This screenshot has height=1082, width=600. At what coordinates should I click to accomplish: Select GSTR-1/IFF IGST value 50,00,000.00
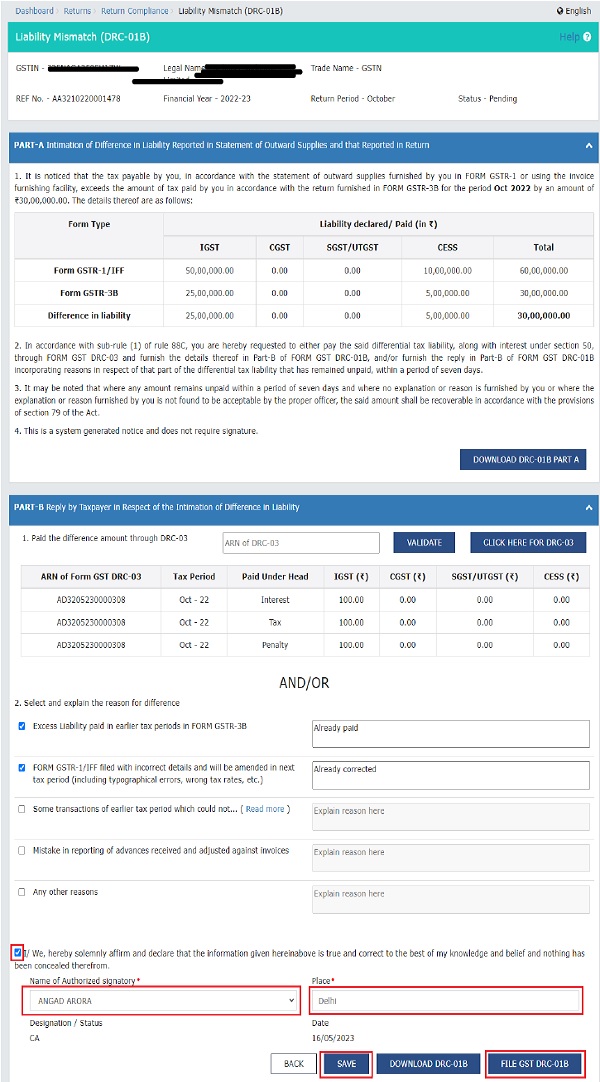coord(210,270)
